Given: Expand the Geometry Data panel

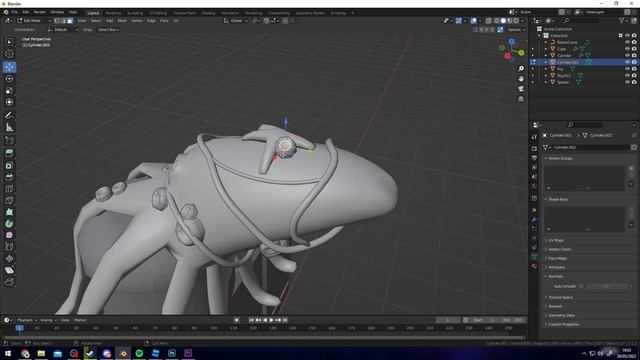Looking at the screenshot, I should (561, 315).
